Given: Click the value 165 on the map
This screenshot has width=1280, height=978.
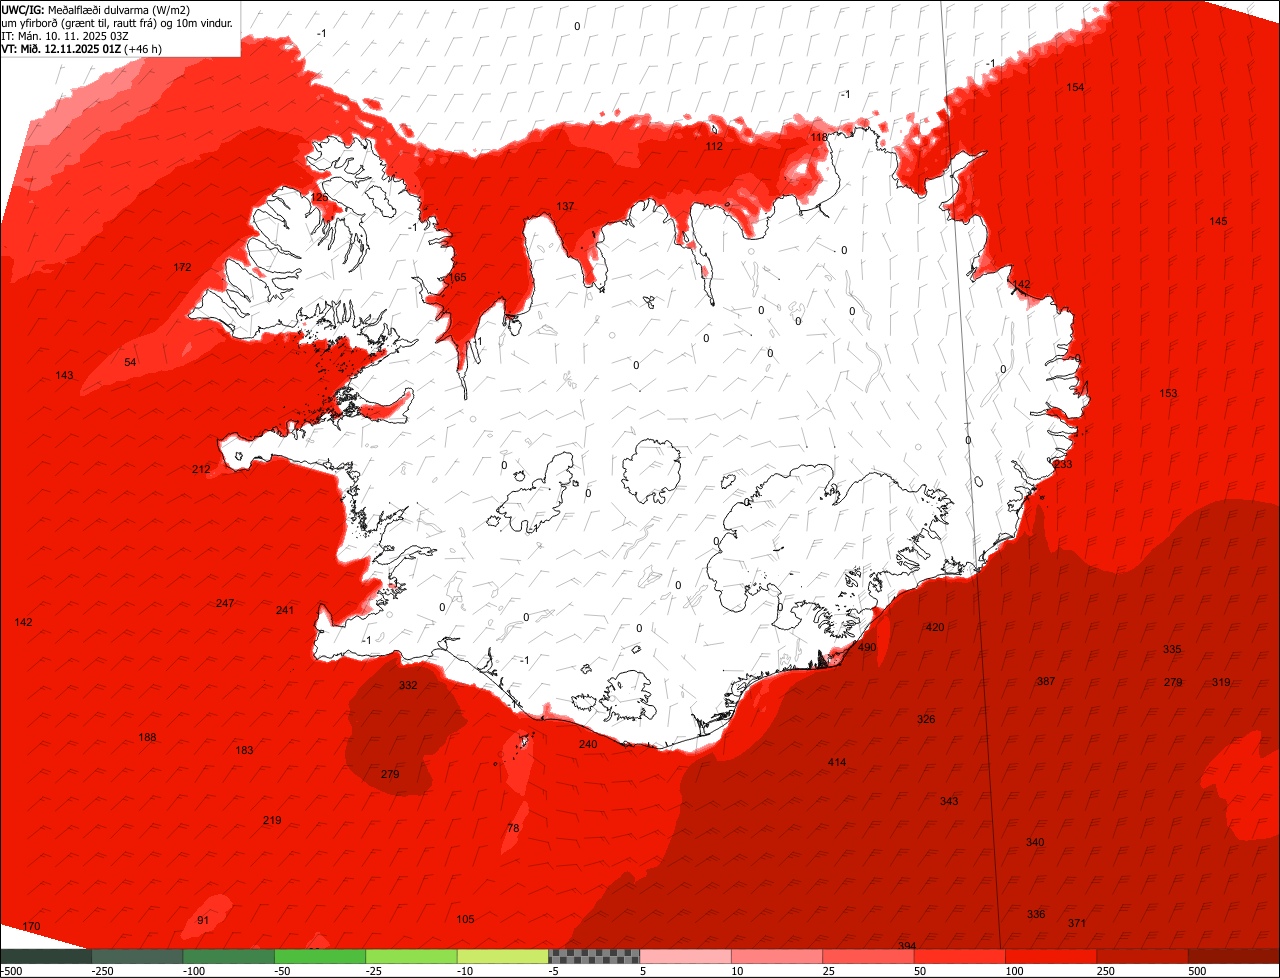Looking at the screenshot, I should tap(457, 277).
